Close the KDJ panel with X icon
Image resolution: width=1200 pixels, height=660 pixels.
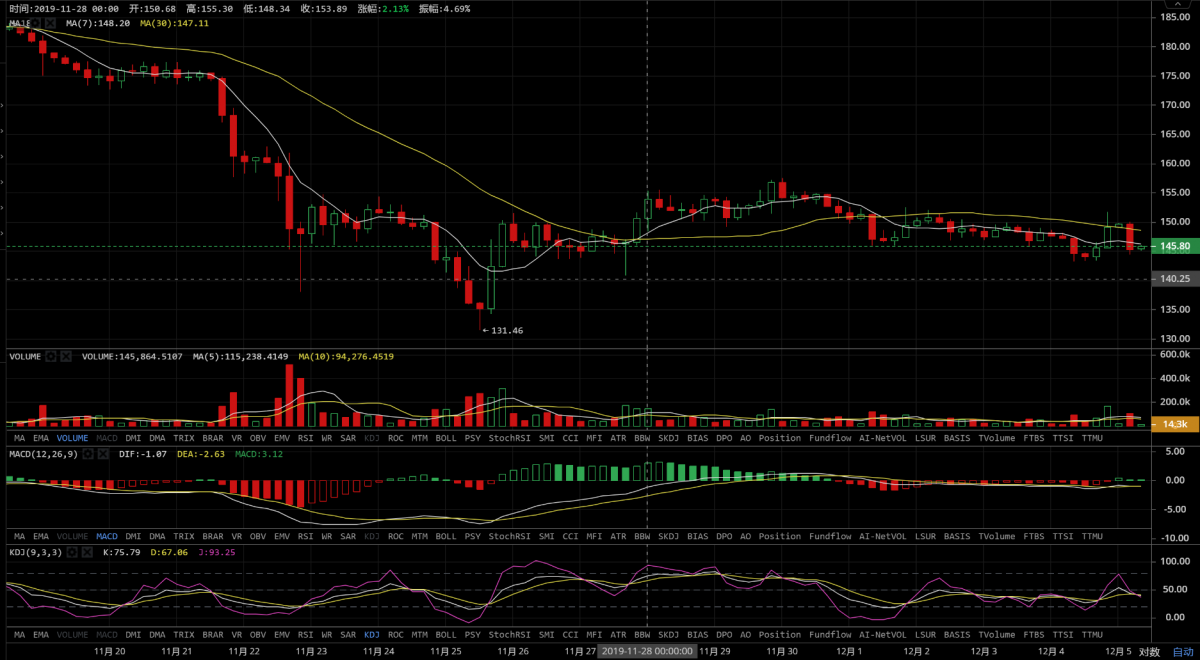87,551
